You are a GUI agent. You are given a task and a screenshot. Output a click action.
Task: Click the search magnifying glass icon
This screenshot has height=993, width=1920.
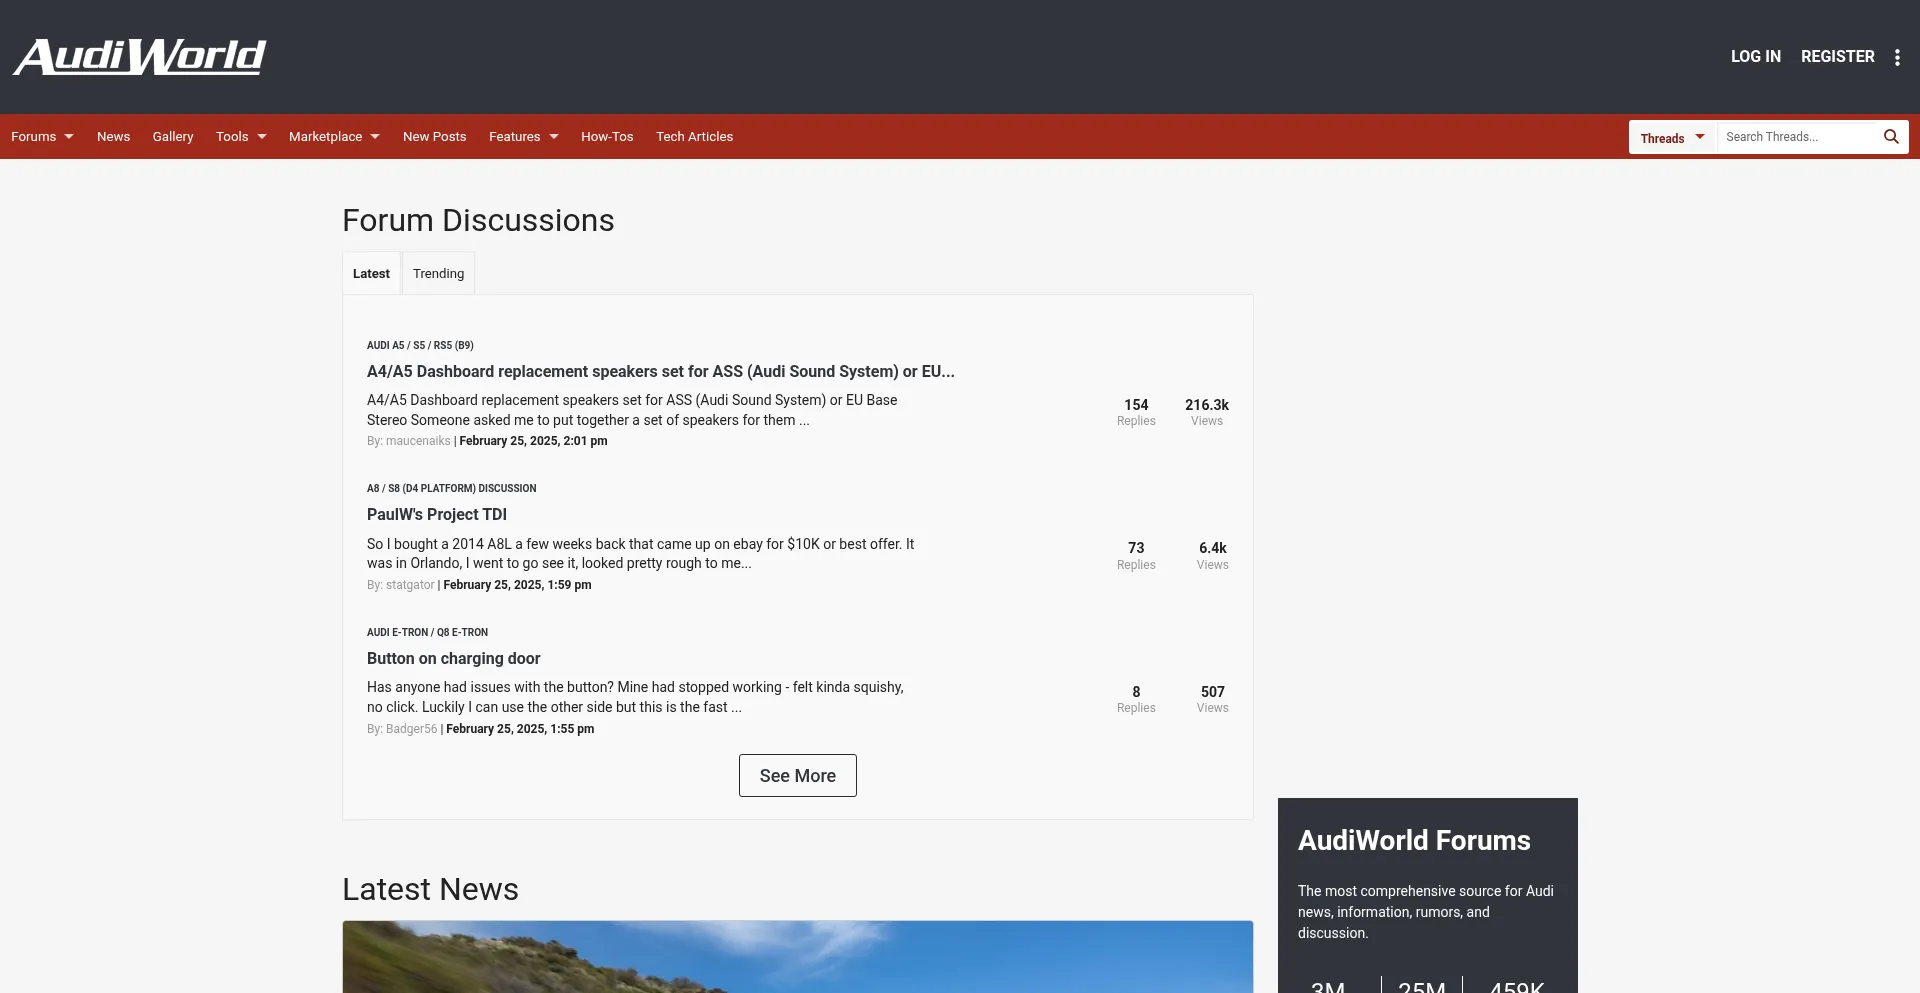tap(1891, 137)
